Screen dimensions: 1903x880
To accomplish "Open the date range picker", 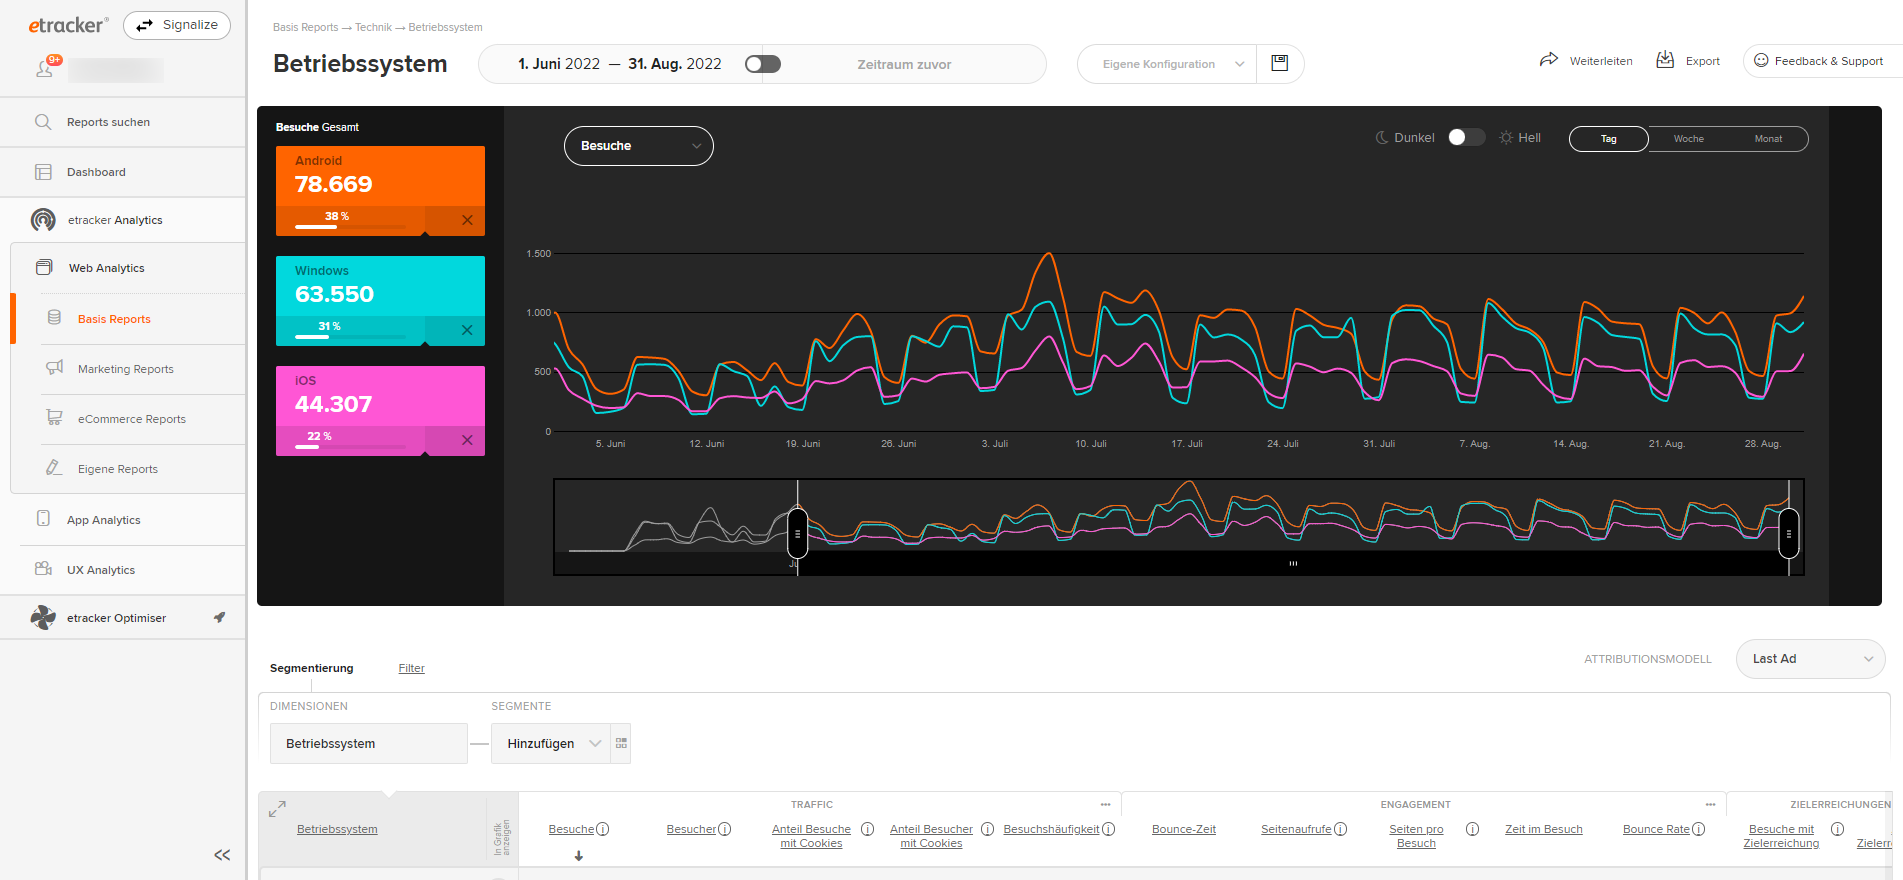I will [x=620, y=64].
